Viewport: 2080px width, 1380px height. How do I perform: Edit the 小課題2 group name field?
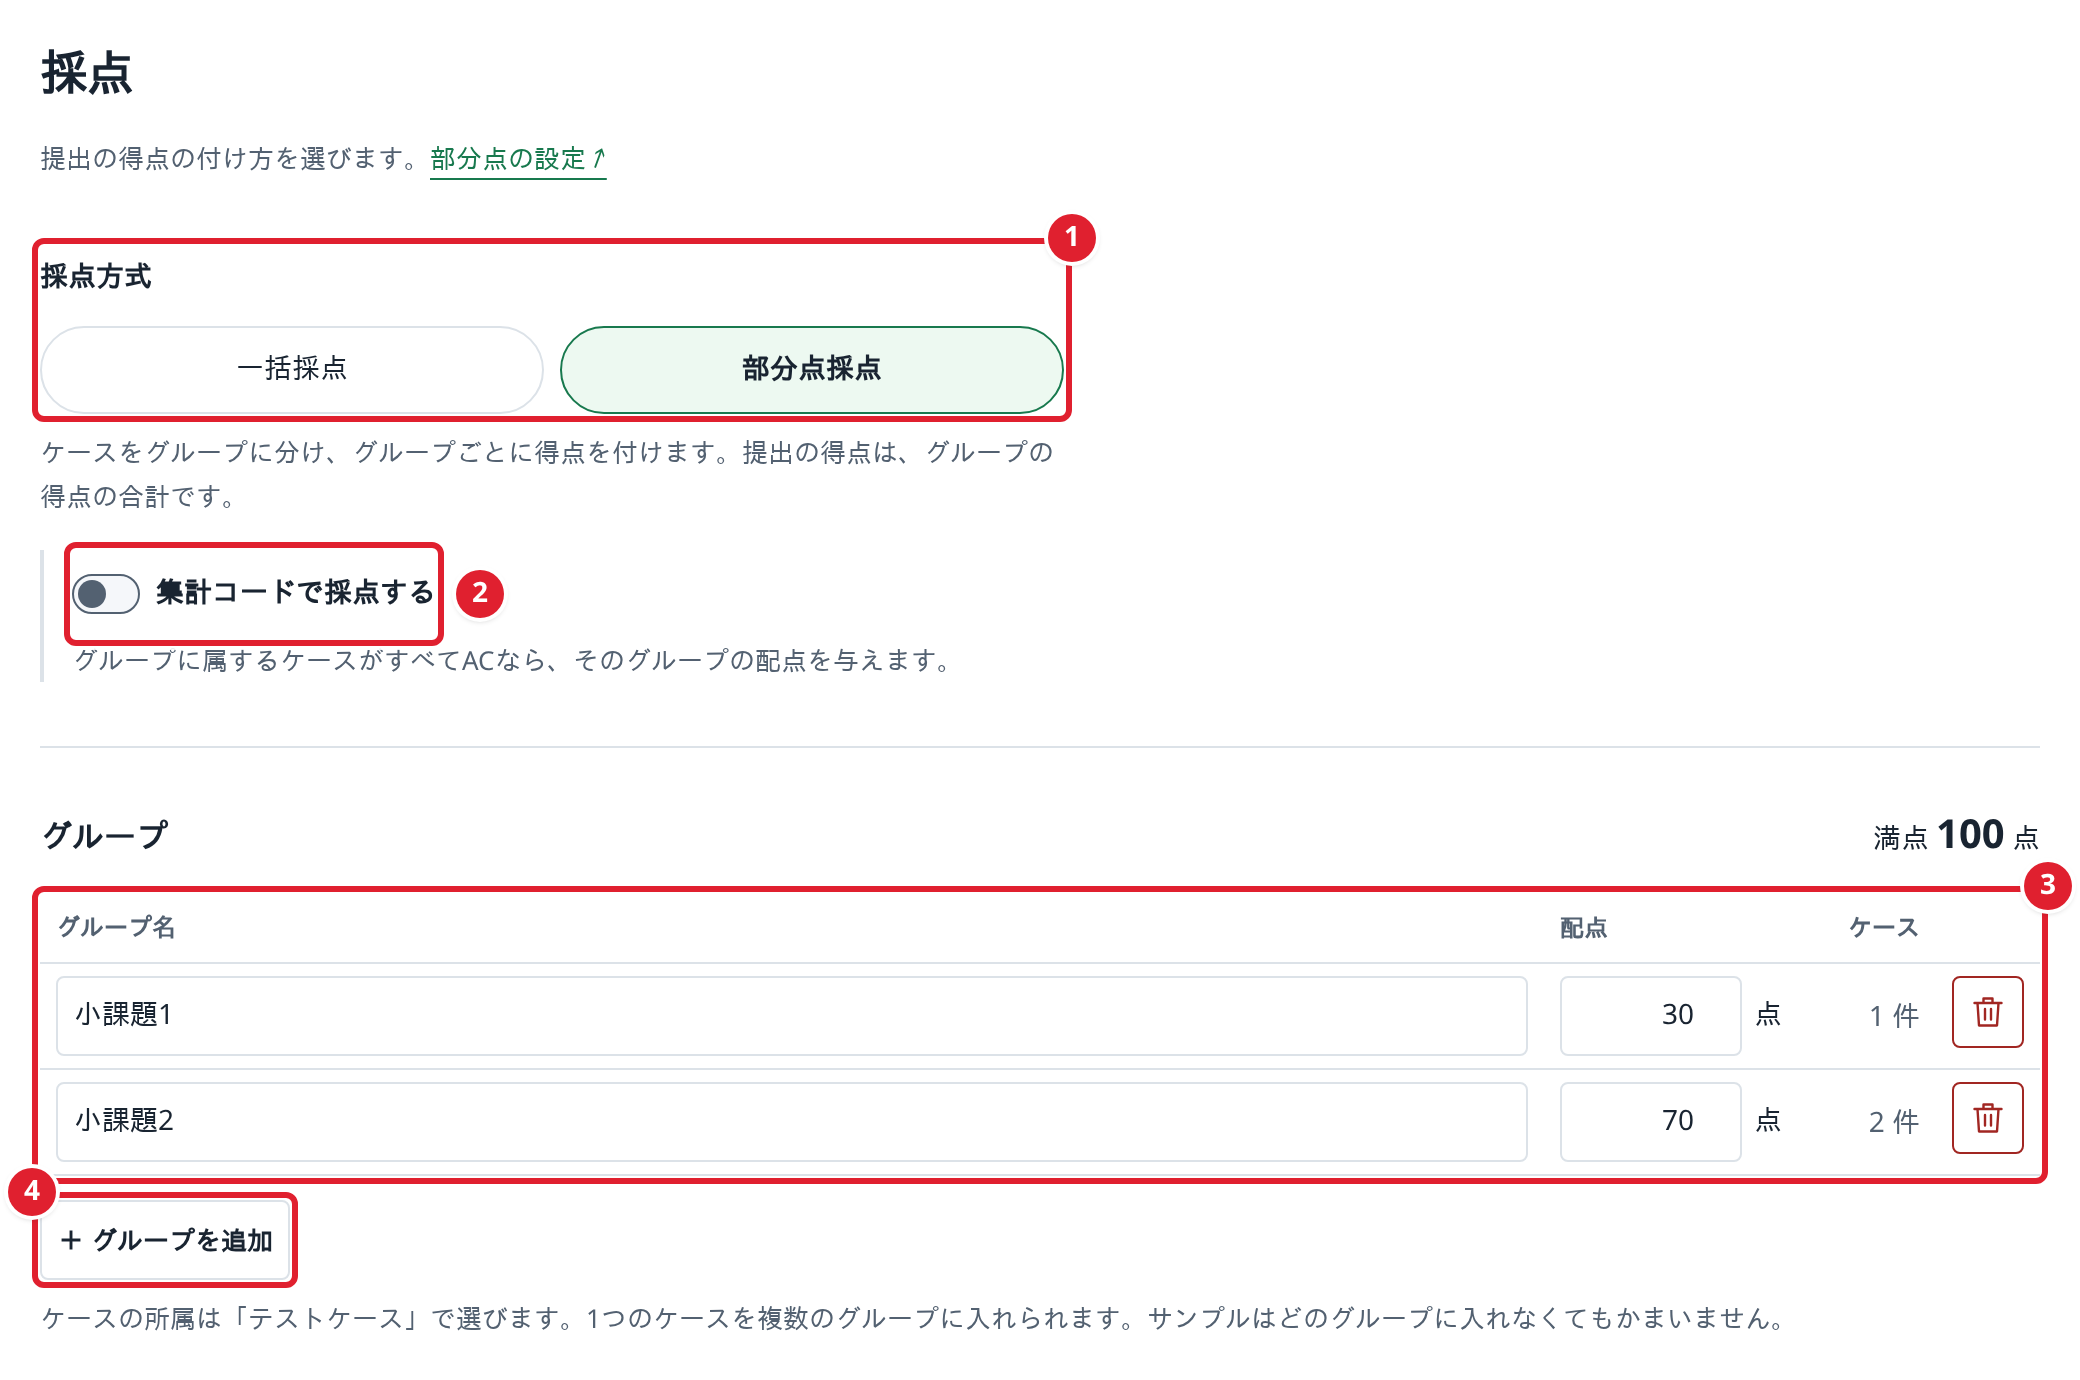(792, 1121)
